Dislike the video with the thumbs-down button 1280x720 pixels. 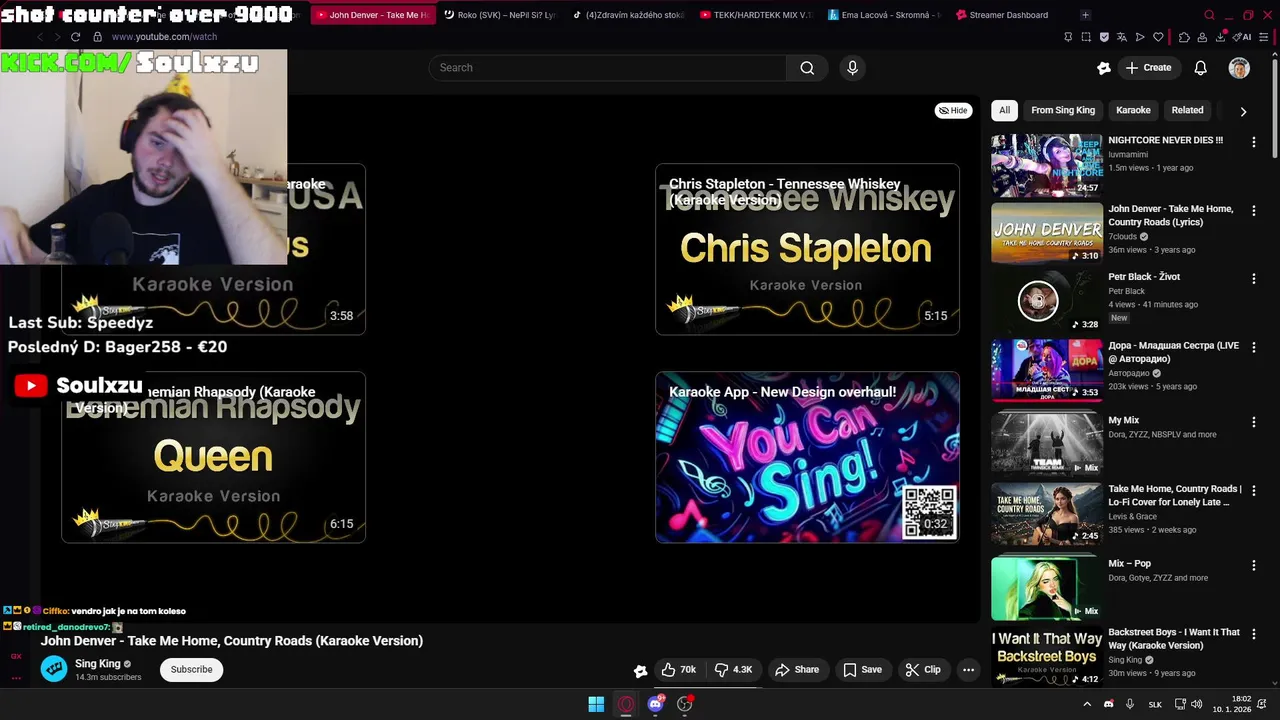734,670
